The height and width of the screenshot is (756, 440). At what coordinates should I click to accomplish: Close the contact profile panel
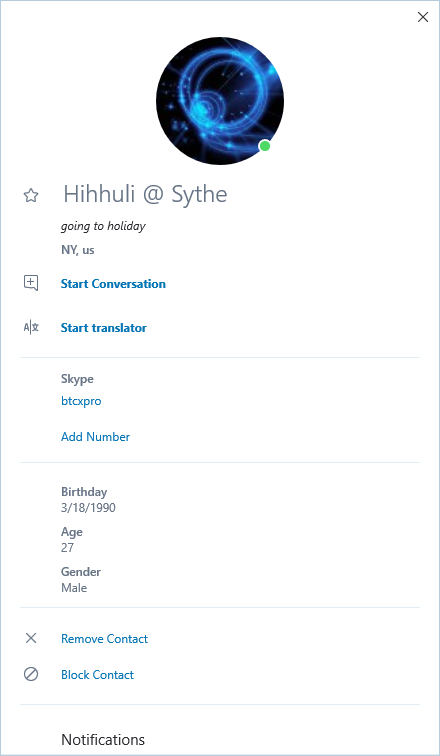[x=423, y=17]
